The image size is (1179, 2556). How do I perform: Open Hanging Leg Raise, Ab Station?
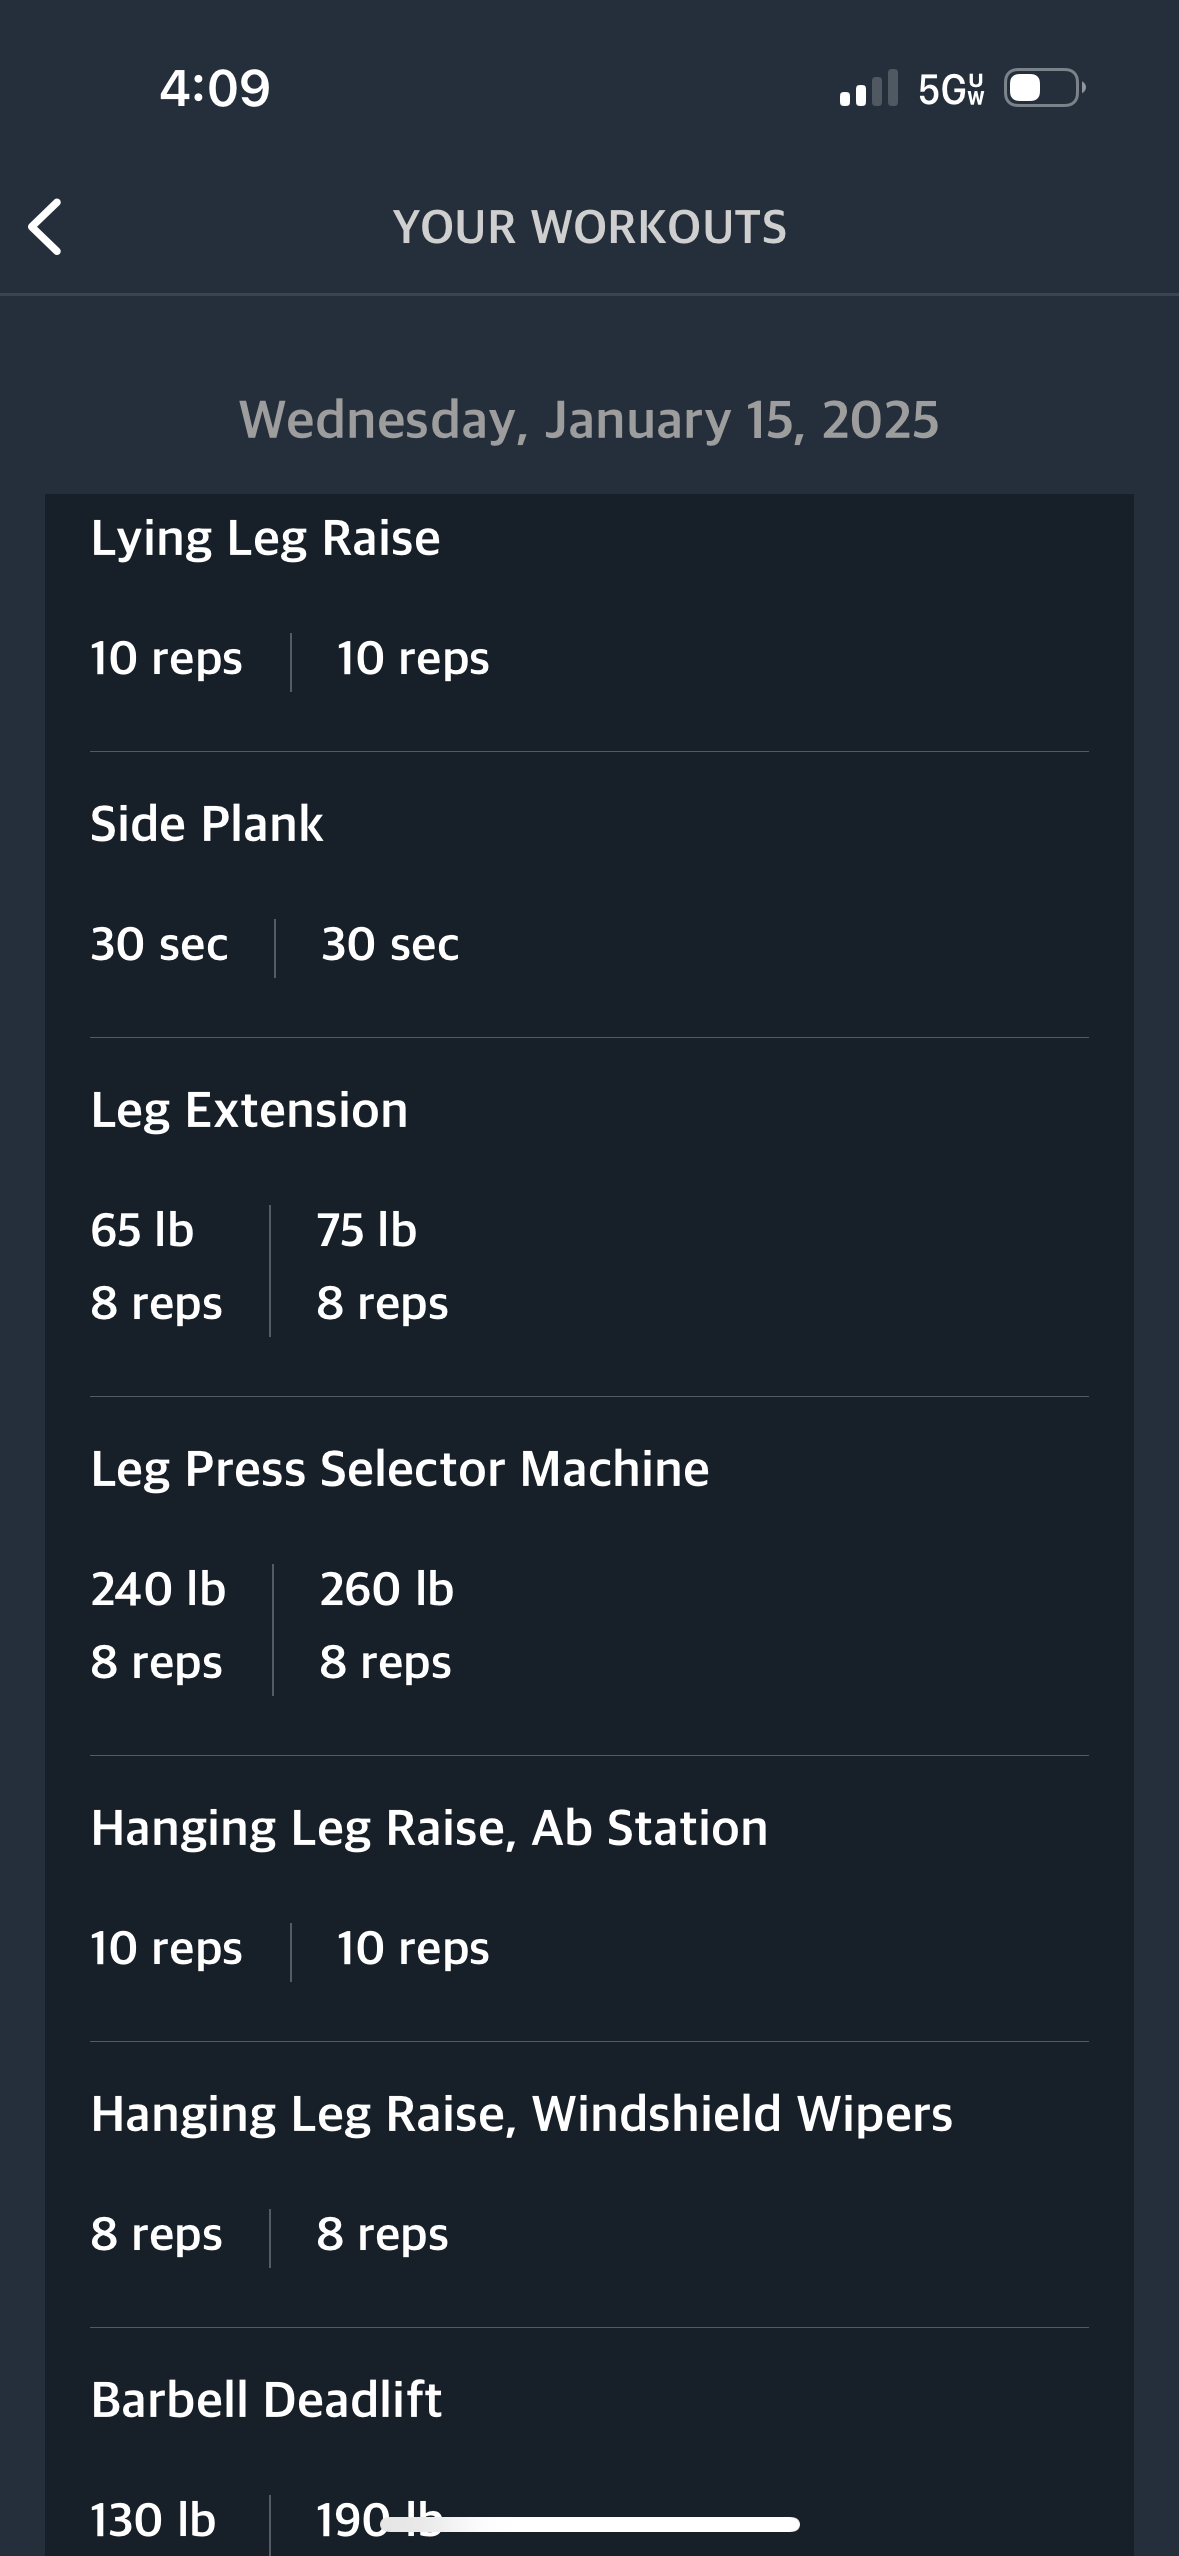(x=429, y=1828)
